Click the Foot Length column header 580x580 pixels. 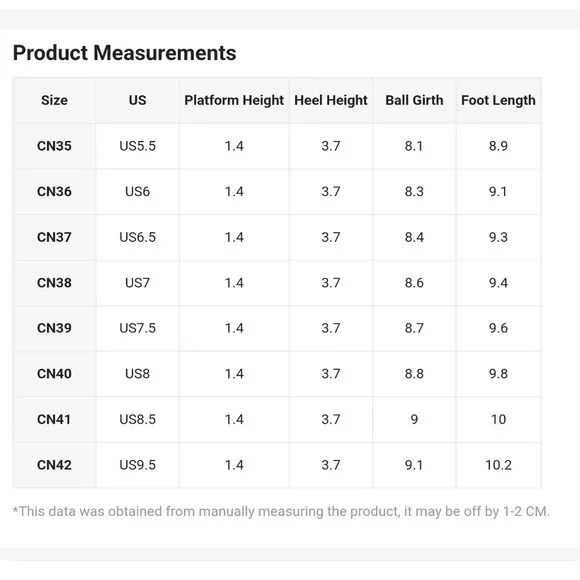498,100
